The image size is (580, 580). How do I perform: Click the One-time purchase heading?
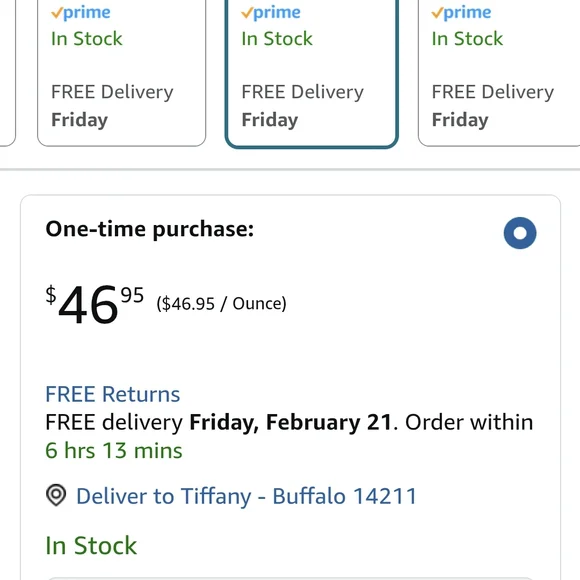click(x=149, y=229)
